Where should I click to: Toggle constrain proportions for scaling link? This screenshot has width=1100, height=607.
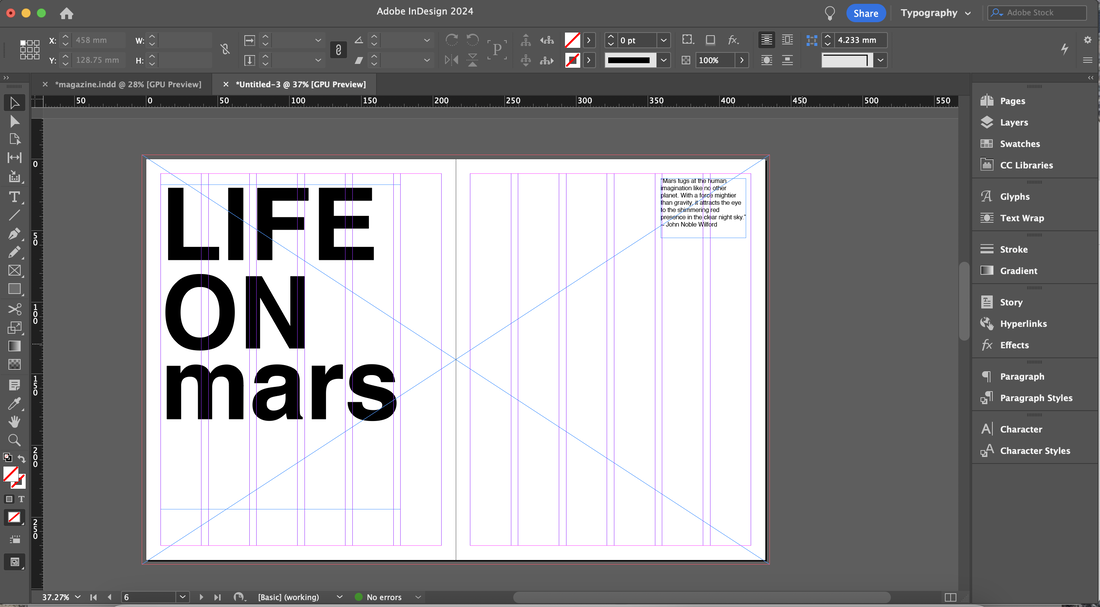pyautogui.click(x=338, y=50)
